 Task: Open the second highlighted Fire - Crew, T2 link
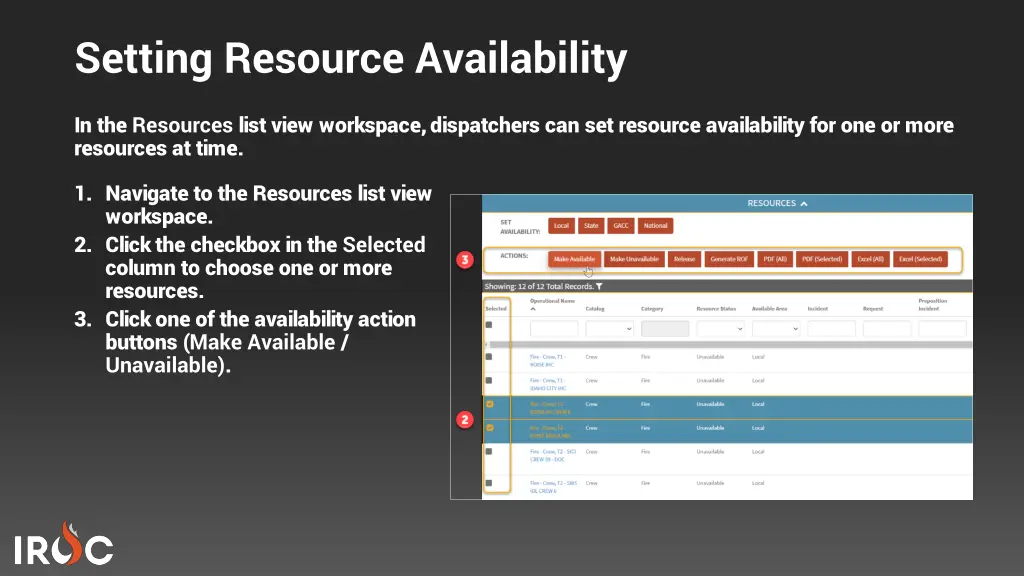click(x=550, y=432)
